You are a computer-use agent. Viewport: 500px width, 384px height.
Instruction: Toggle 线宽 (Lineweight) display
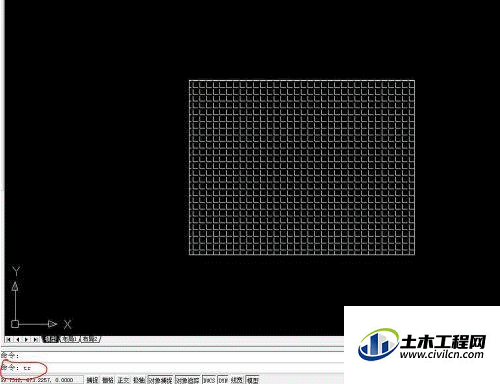click(x=237, y=380)
